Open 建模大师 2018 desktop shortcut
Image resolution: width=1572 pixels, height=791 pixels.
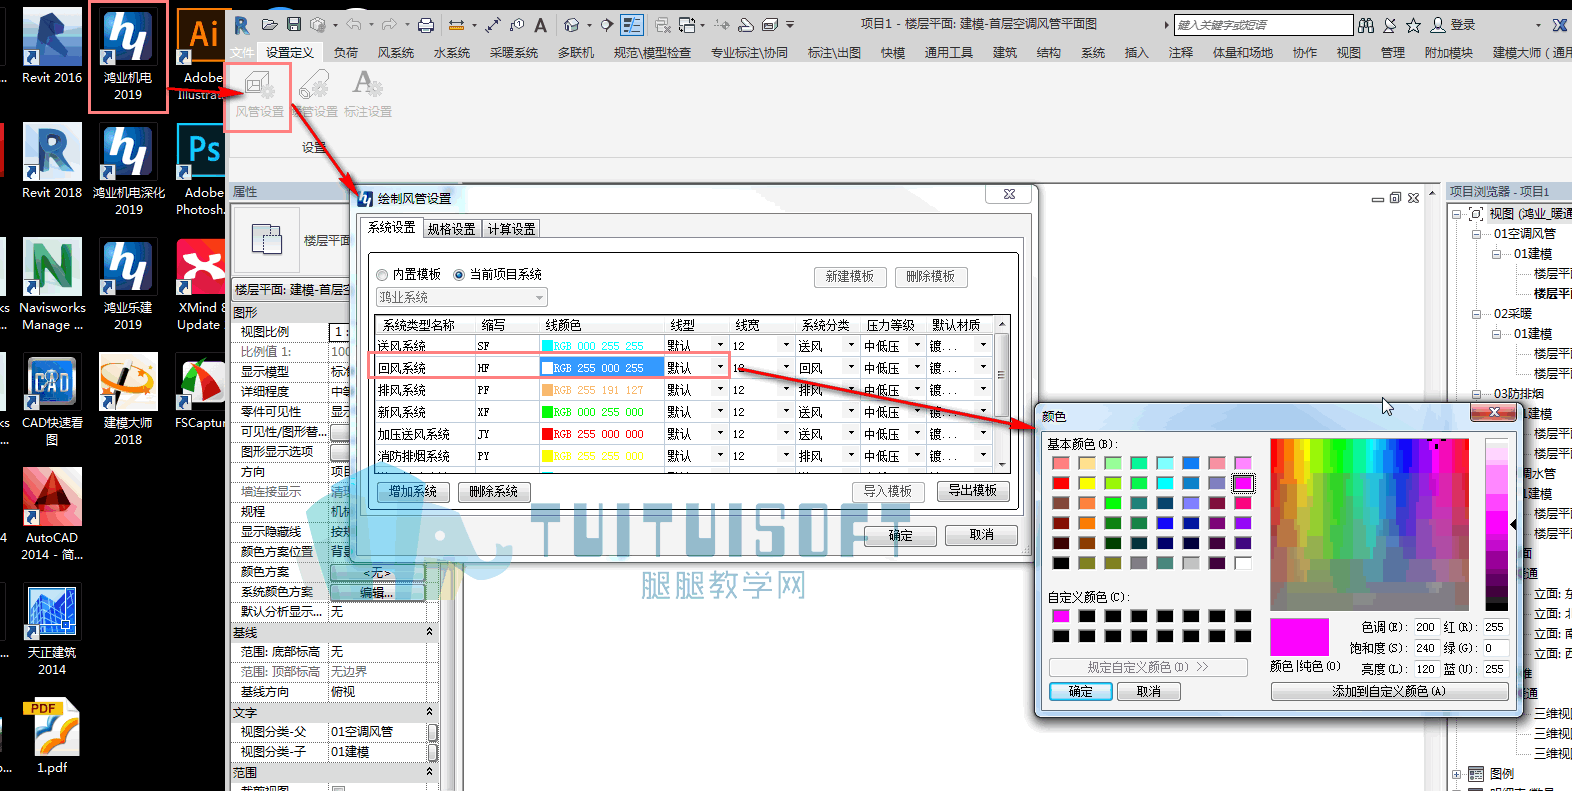[x=128, y=400]
